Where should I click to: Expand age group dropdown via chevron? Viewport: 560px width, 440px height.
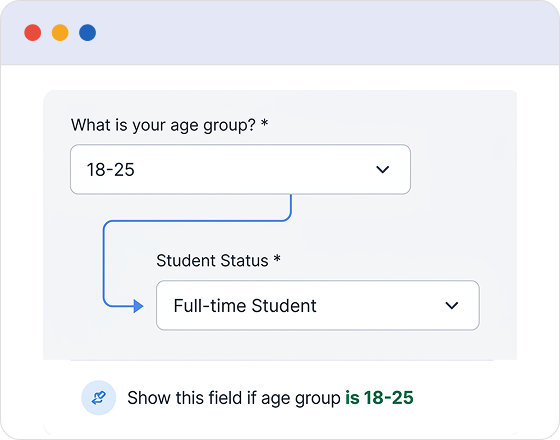pos(382,169)
